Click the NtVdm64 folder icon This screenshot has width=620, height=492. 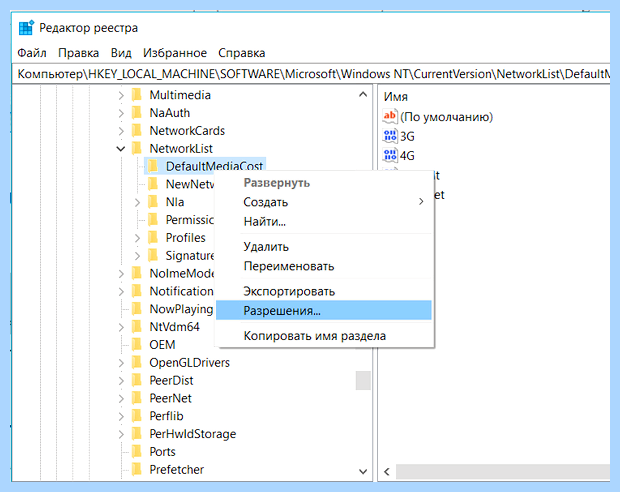(137, 327)
